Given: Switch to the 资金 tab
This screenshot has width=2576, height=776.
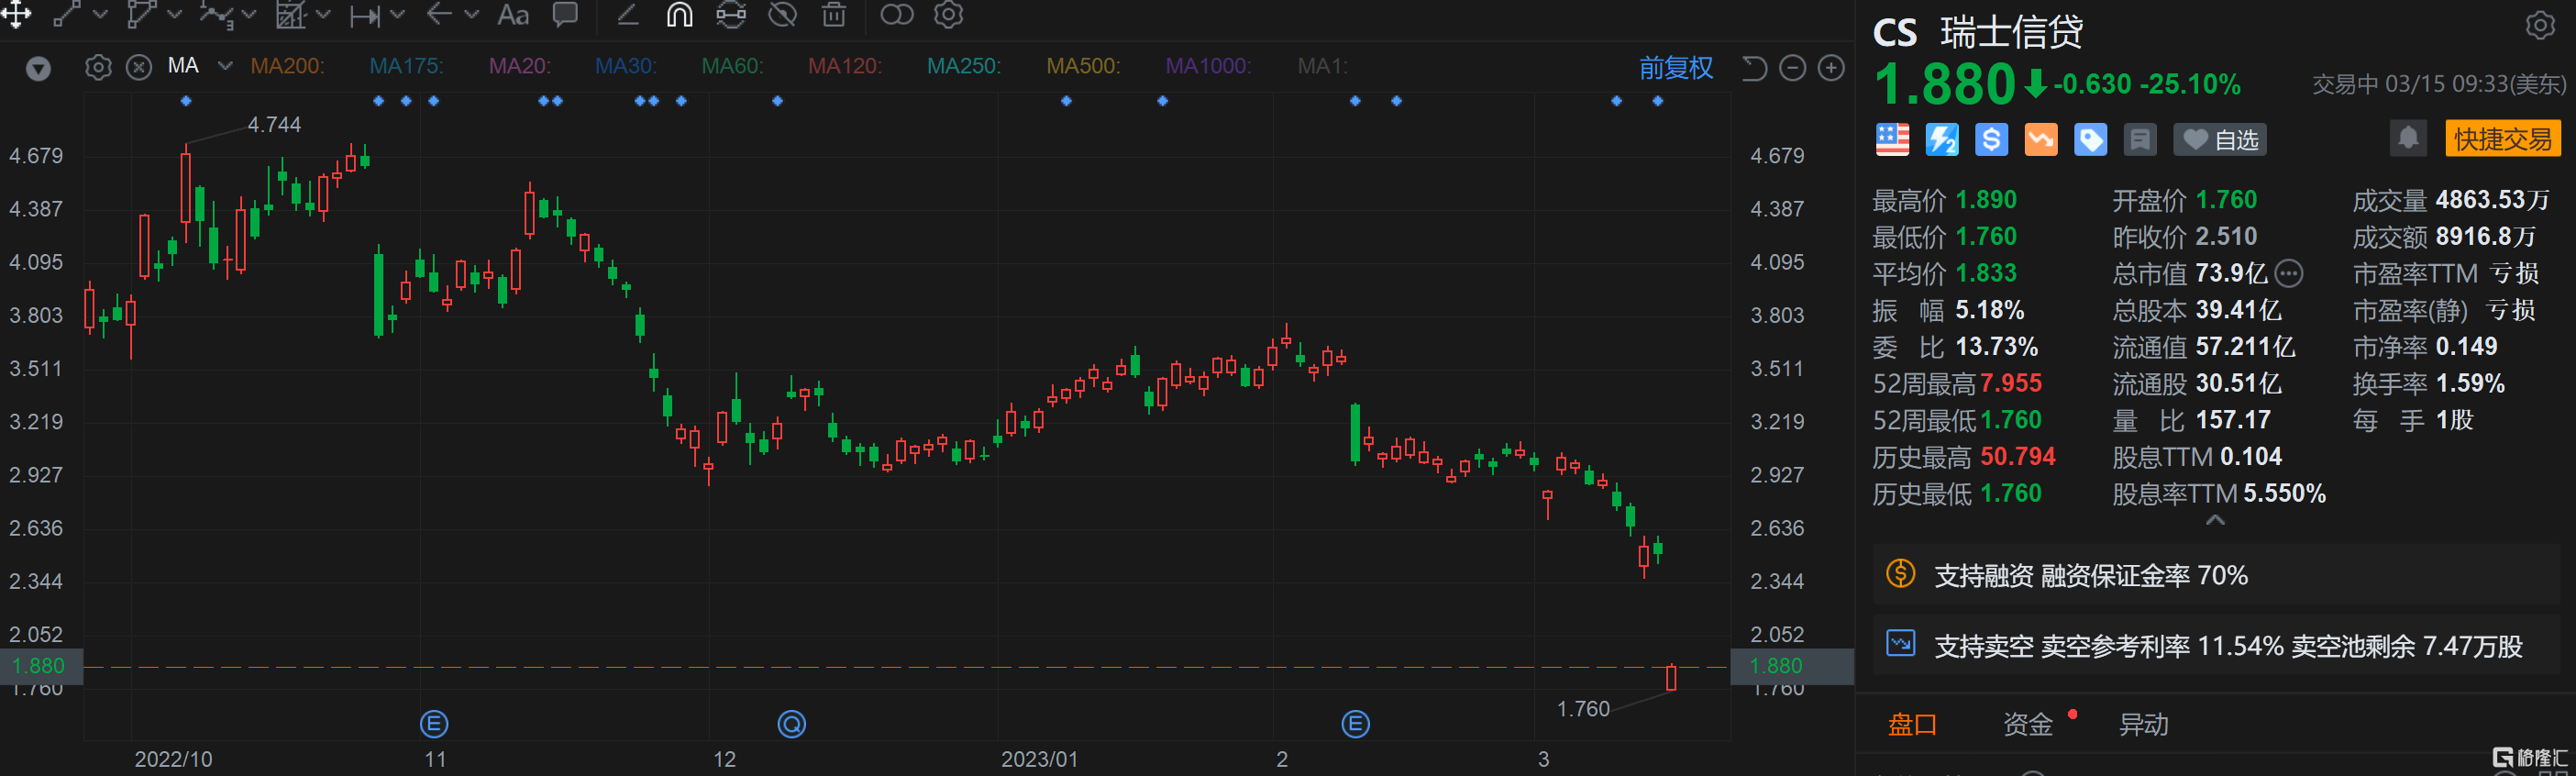Looking at the screenshot, I should (x=2028, y=724).
